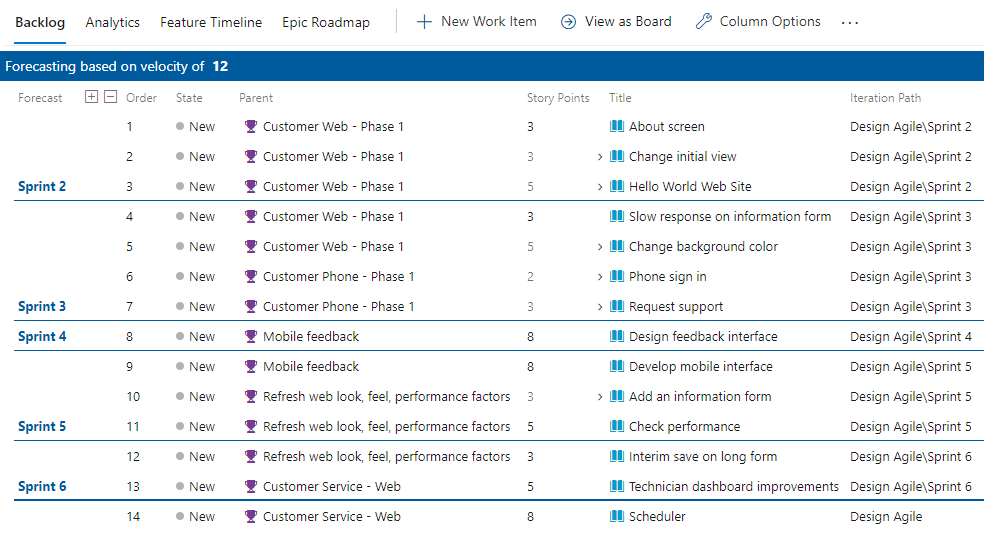Click New Work Item button

(477, 22)
